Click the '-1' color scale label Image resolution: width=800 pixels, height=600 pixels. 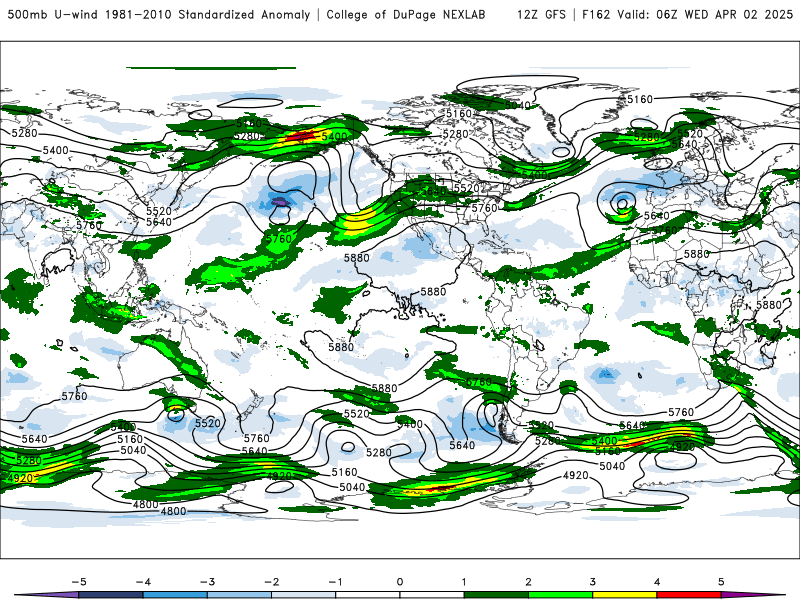[x=335, y=582]
